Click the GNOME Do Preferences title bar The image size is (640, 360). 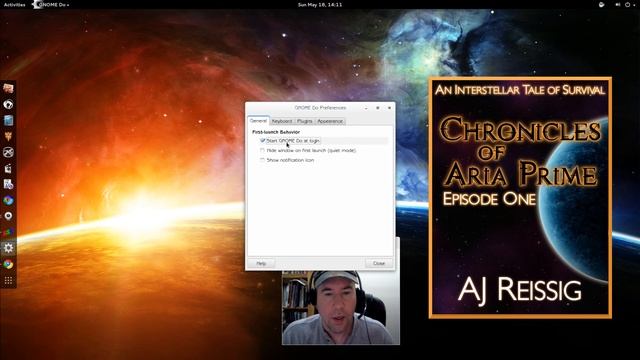tap(320, 108)
